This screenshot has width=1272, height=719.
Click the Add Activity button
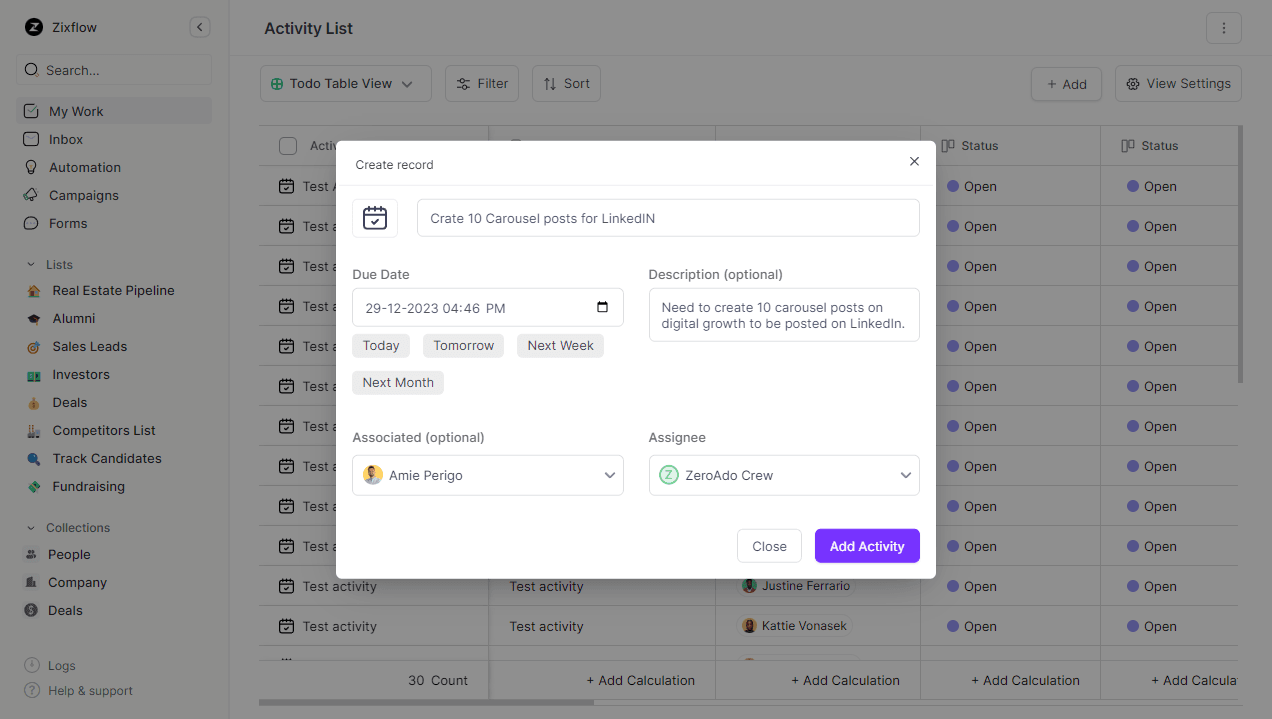coord(866,546)
